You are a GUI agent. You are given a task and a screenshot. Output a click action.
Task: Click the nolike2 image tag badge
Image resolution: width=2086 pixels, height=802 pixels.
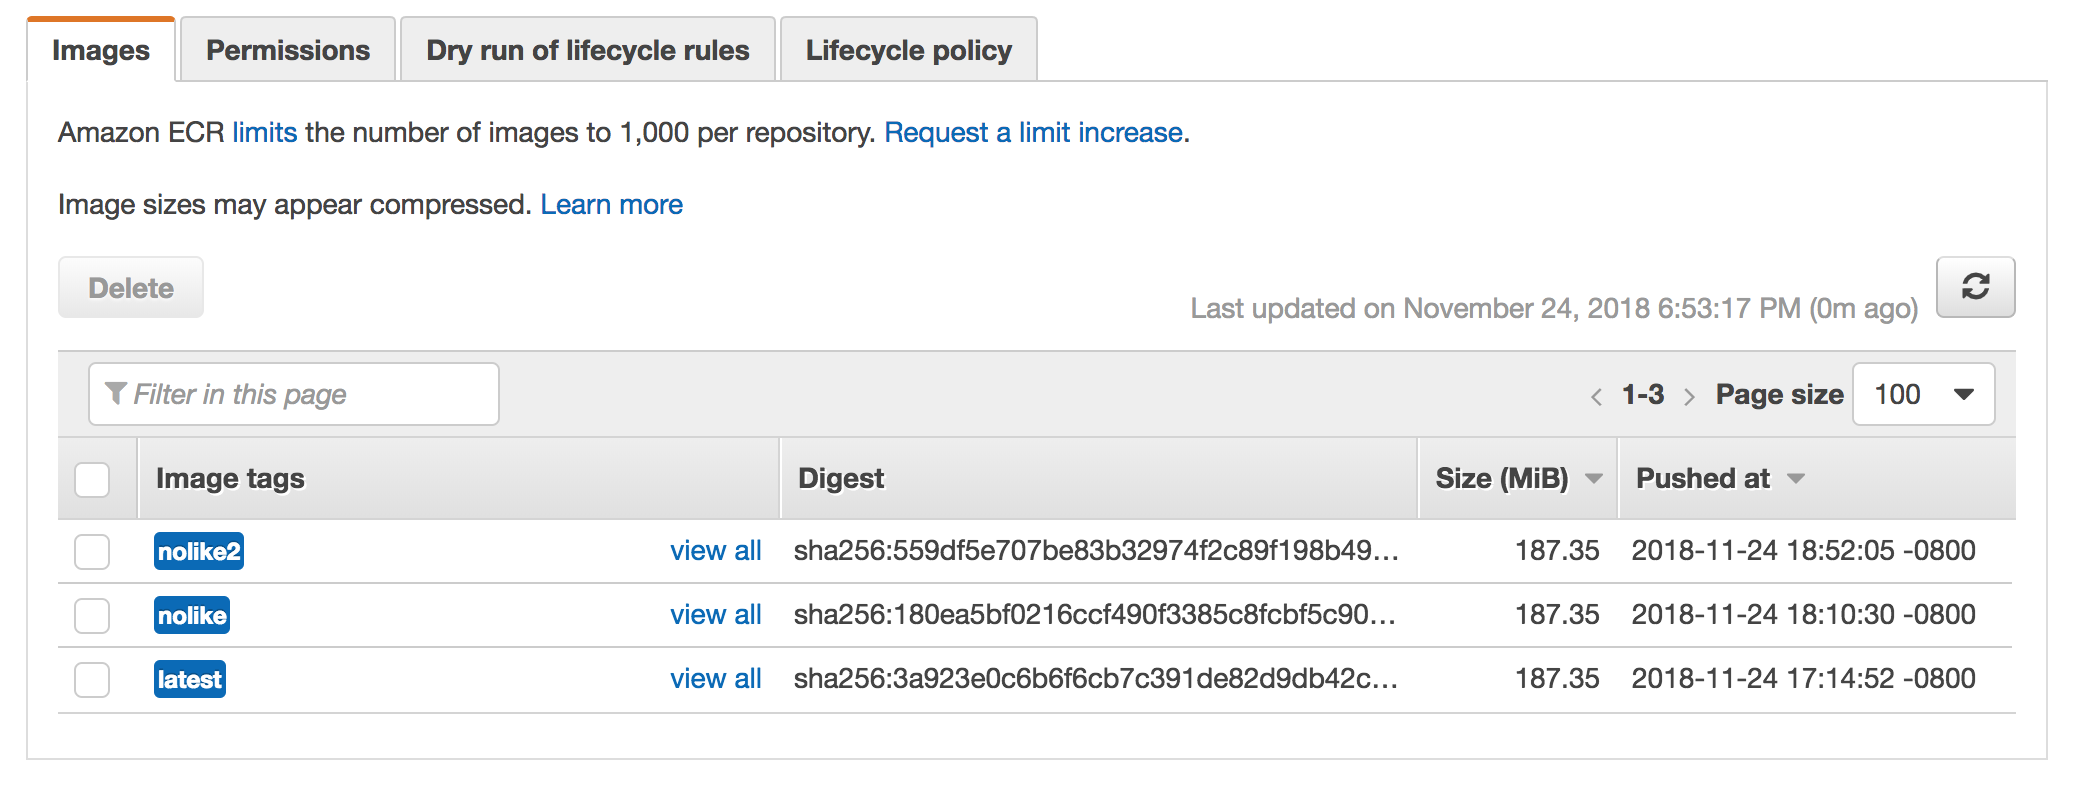199,551
